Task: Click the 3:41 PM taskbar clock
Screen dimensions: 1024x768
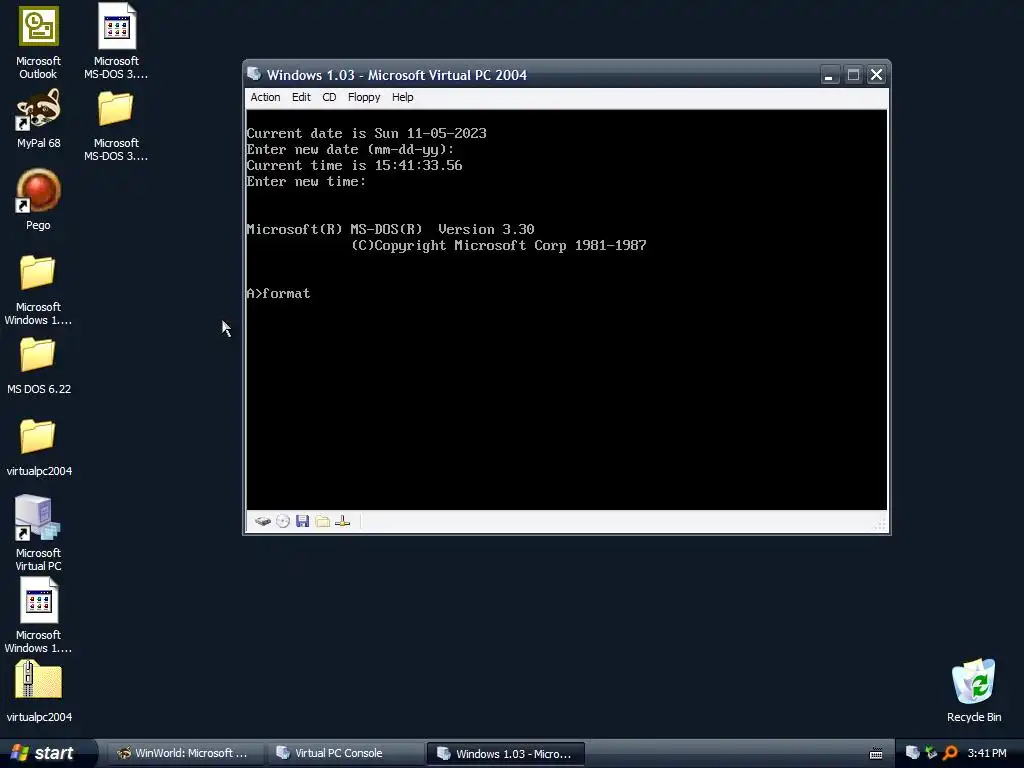Action: click(987, 753)
